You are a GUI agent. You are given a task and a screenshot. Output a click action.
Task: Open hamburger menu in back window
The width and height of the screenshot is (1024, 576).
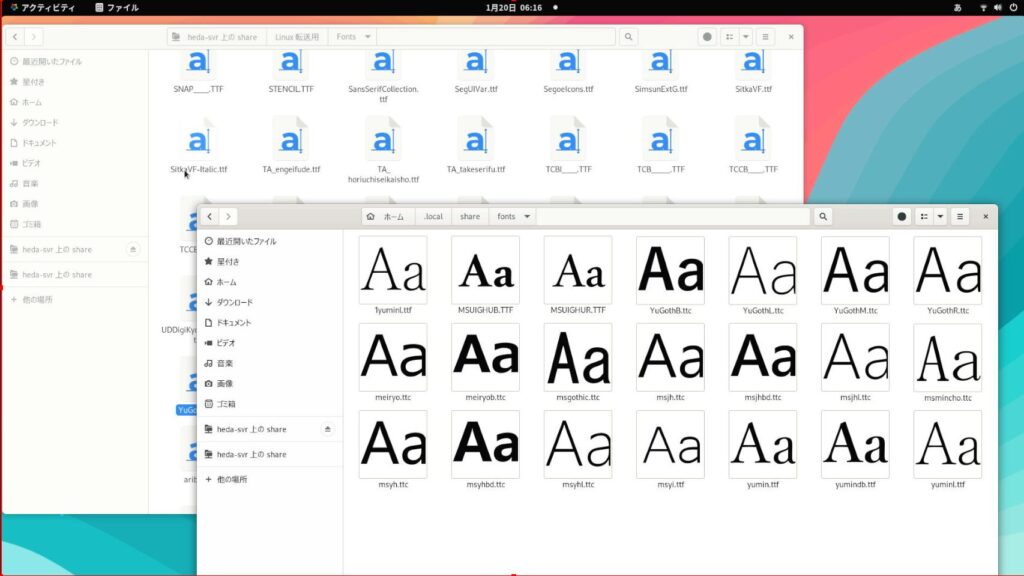[x=765, y=37]
